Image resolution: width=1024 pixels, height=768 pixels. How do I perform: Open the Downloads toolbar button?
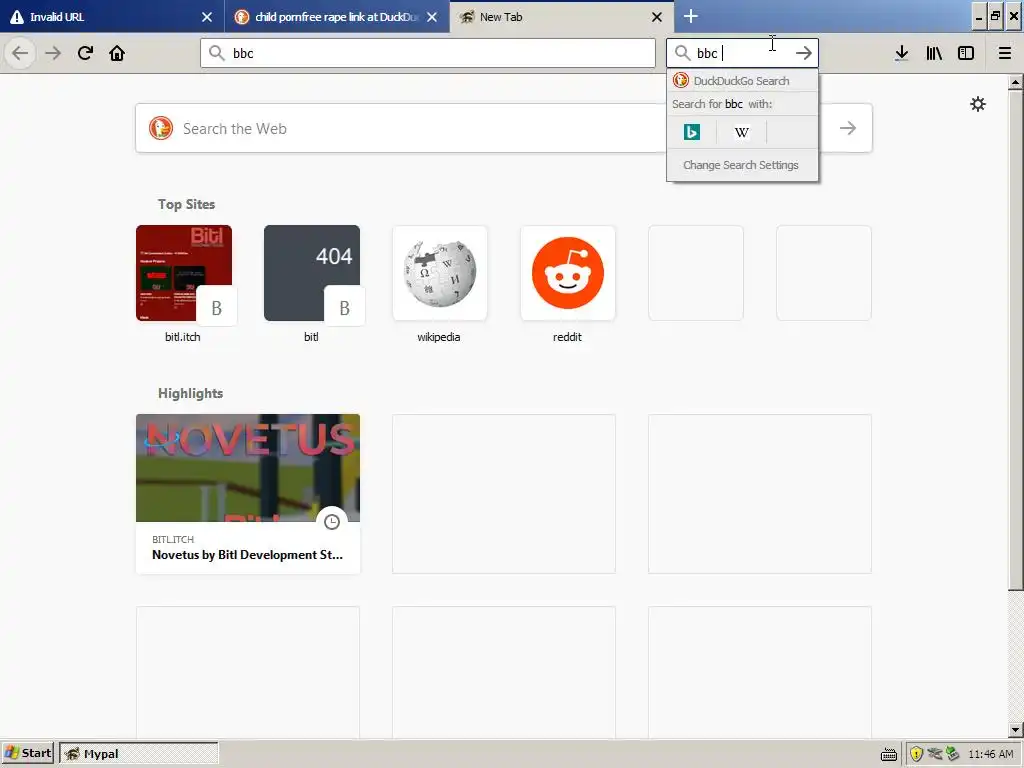point(902,53)
